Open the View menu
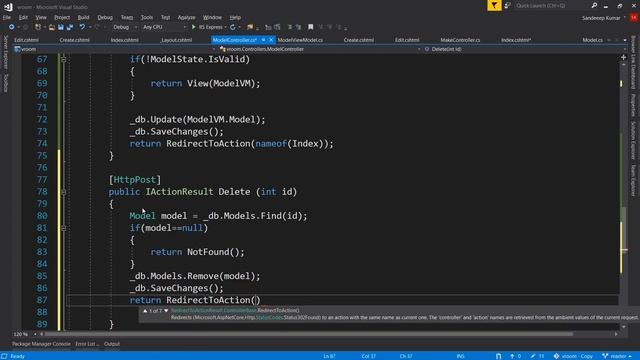This screenshot has height=360, width=640. pos(41,18)
